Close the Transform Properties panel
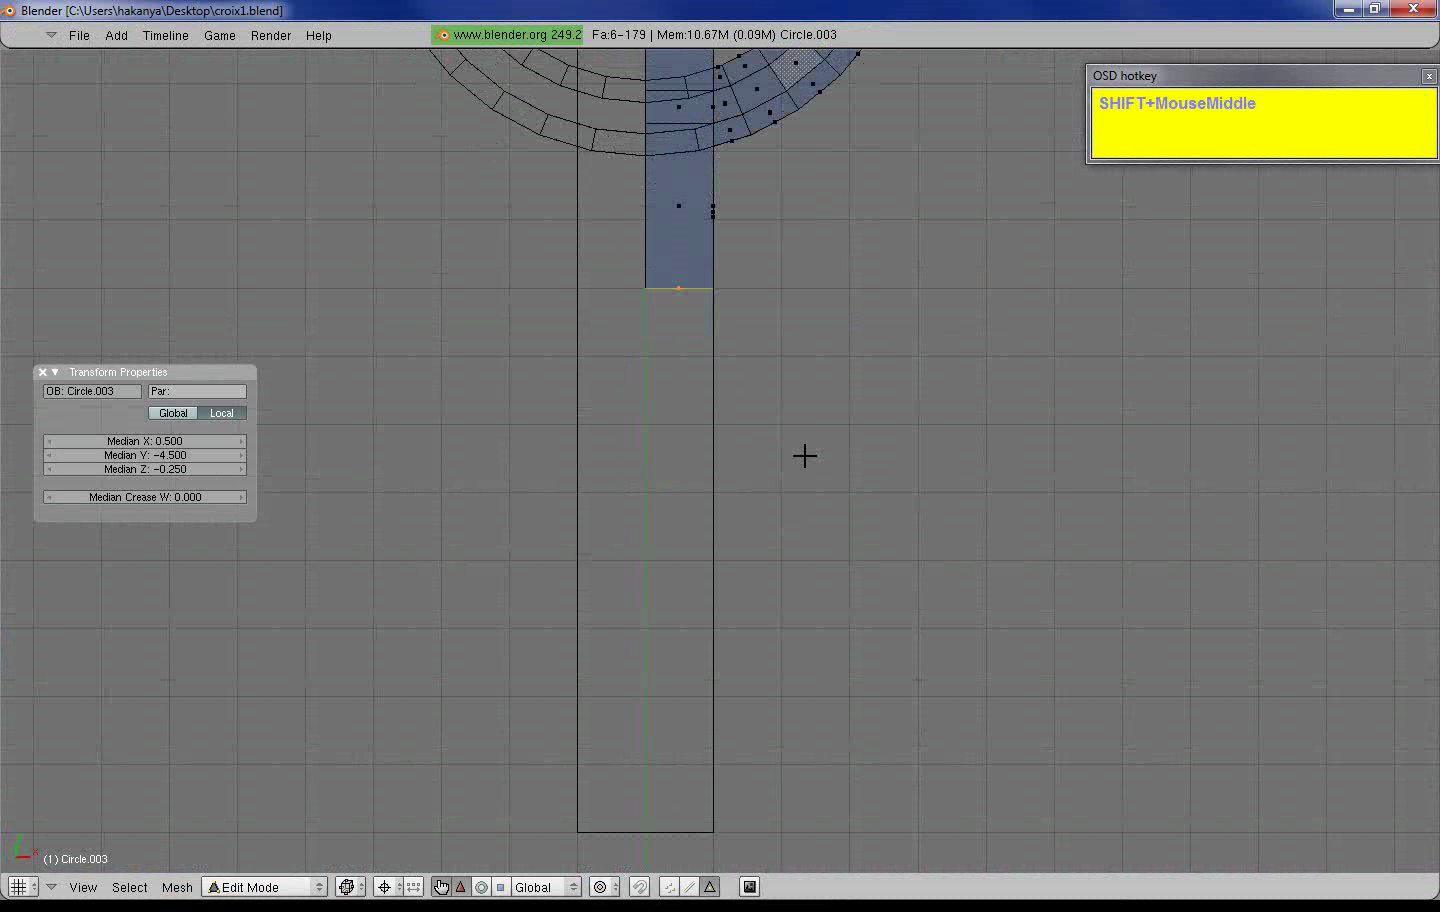 tap(42, 372)
